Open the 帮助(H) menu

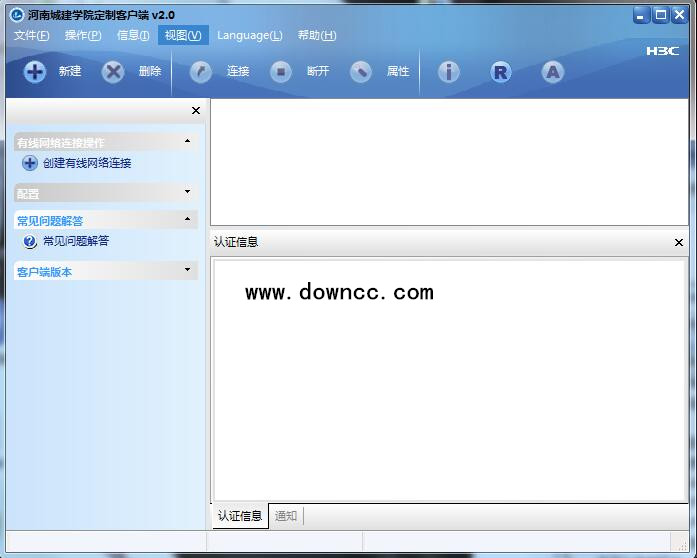317,35
